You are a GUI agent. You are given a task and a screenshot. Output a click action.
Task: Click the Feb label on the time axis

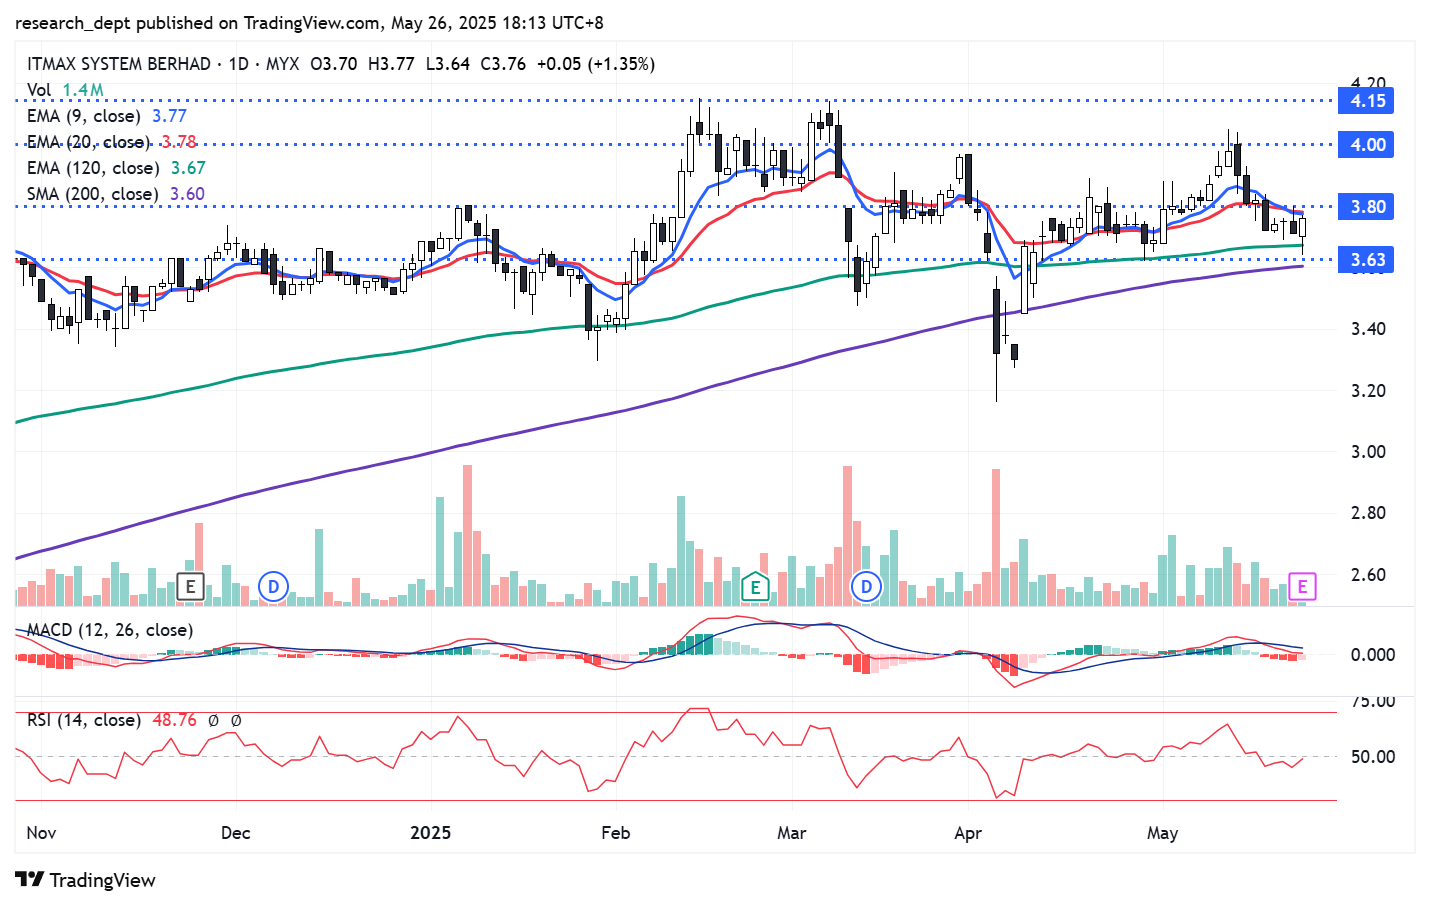click(616, 833)
